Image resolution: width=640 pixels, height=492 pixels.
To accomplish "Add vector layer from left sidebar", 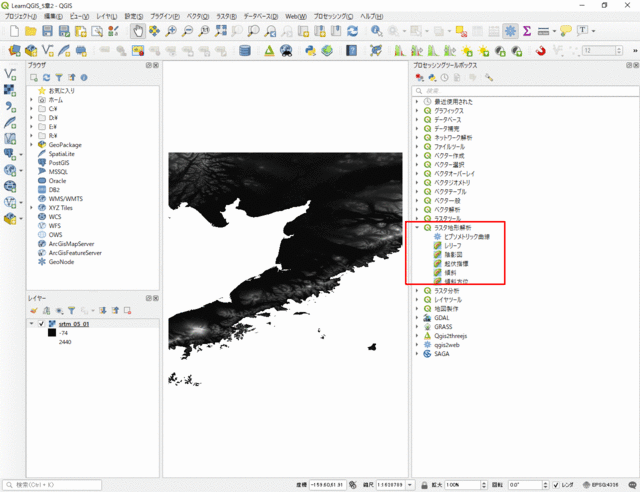I will [x=10, y=74].
